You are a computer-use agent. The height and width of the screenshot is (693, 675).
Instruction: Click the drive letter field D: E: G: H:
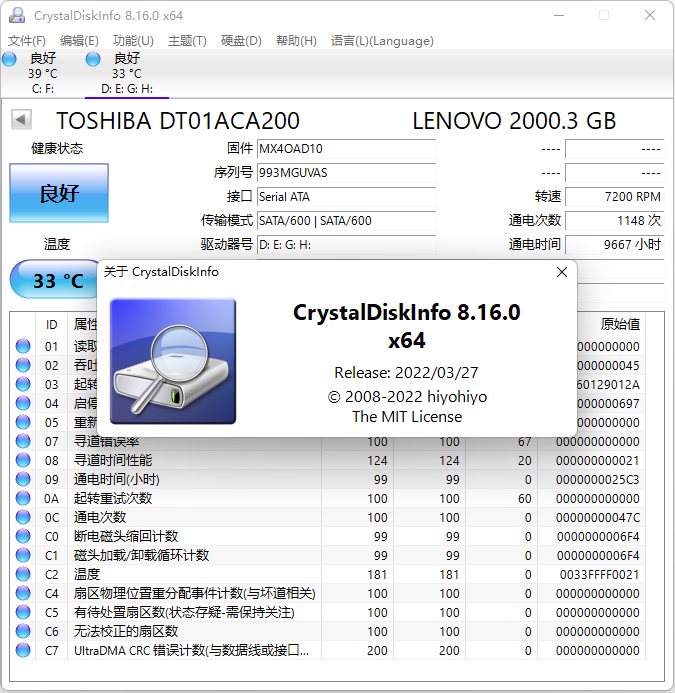(347, 244)
